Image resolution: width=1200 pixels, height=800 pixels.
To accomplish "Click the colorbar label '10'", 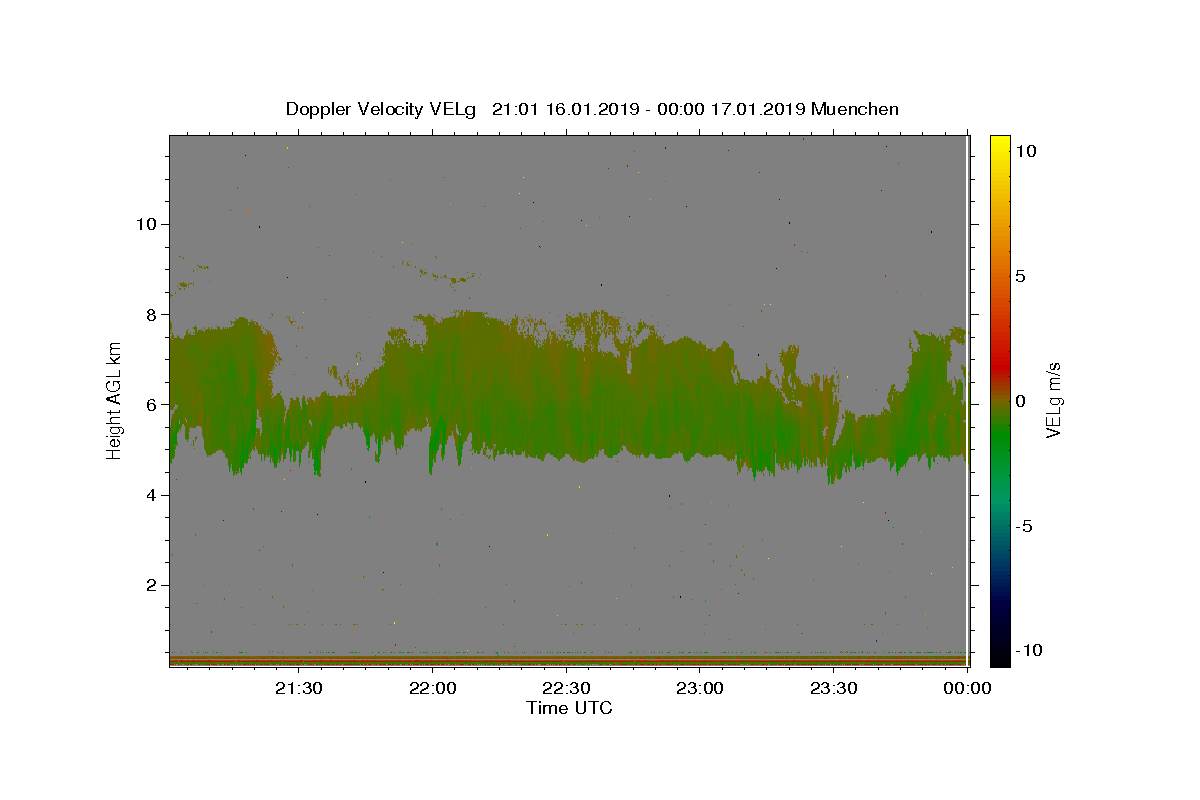I will (x=1026, y=151).
